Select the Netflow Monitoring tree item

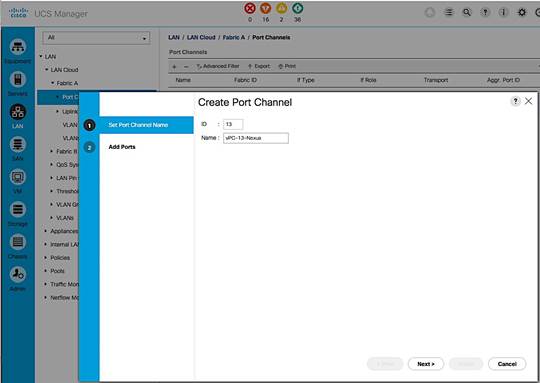64,298
